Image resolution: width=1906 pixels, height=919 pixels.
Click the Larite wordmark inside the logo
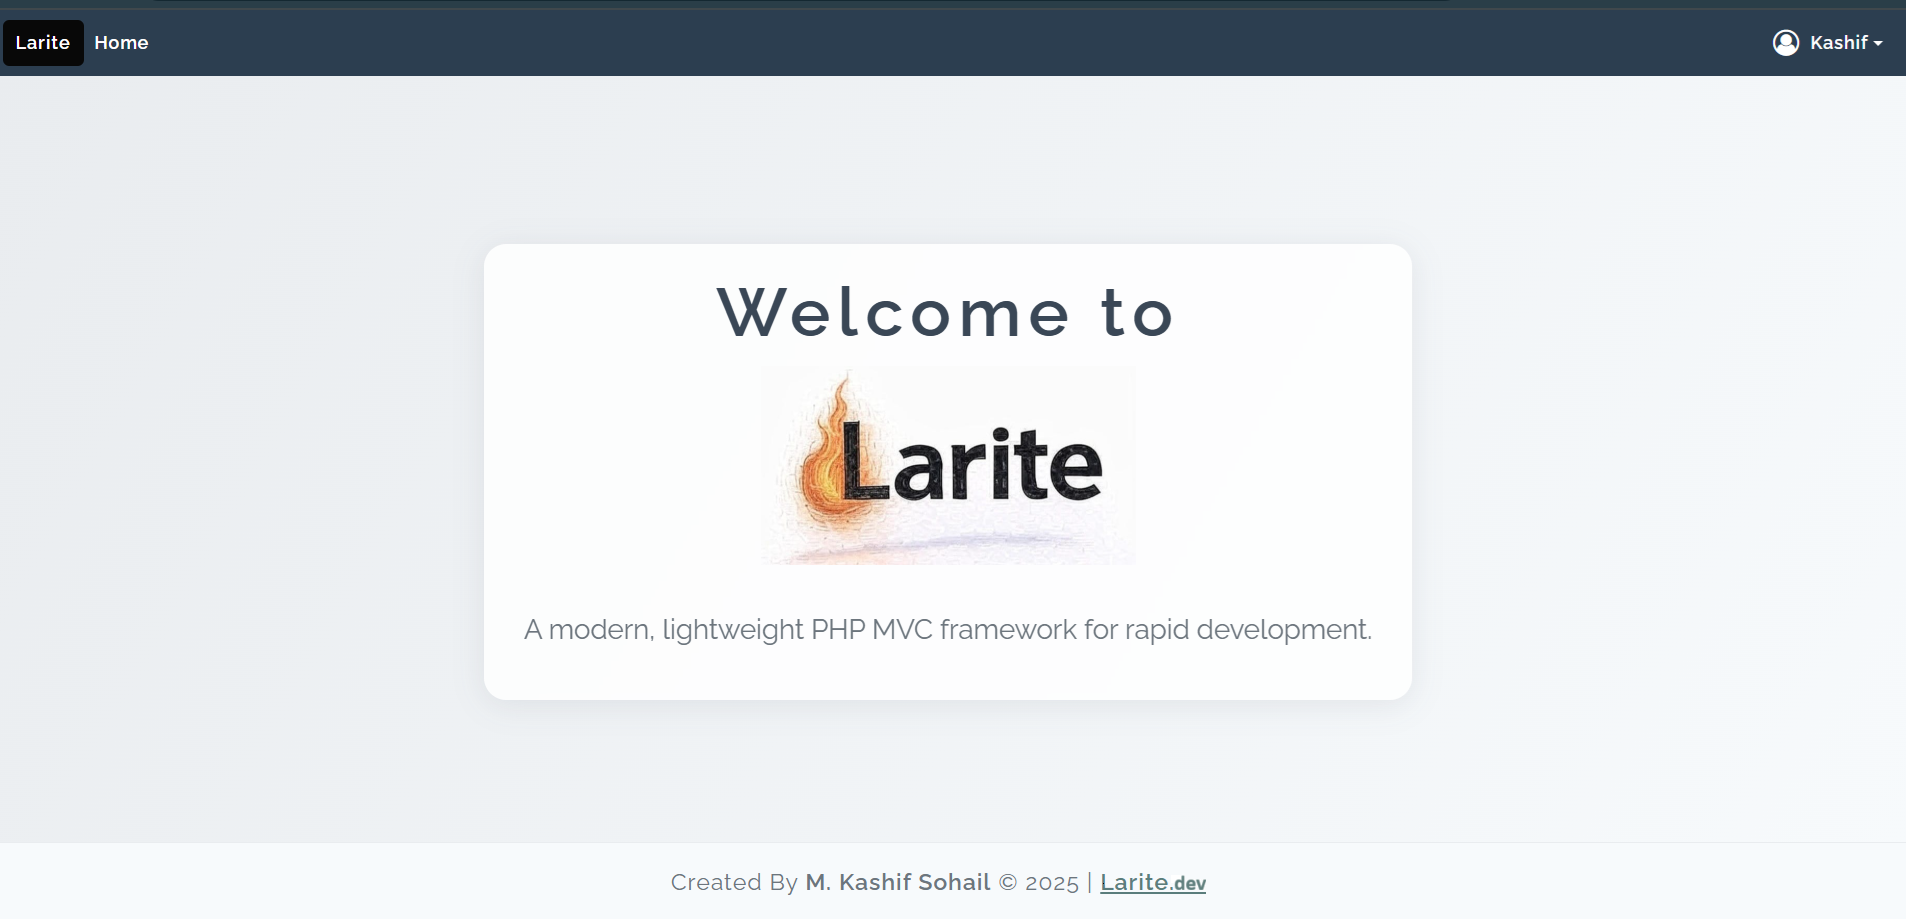[975, 462]
